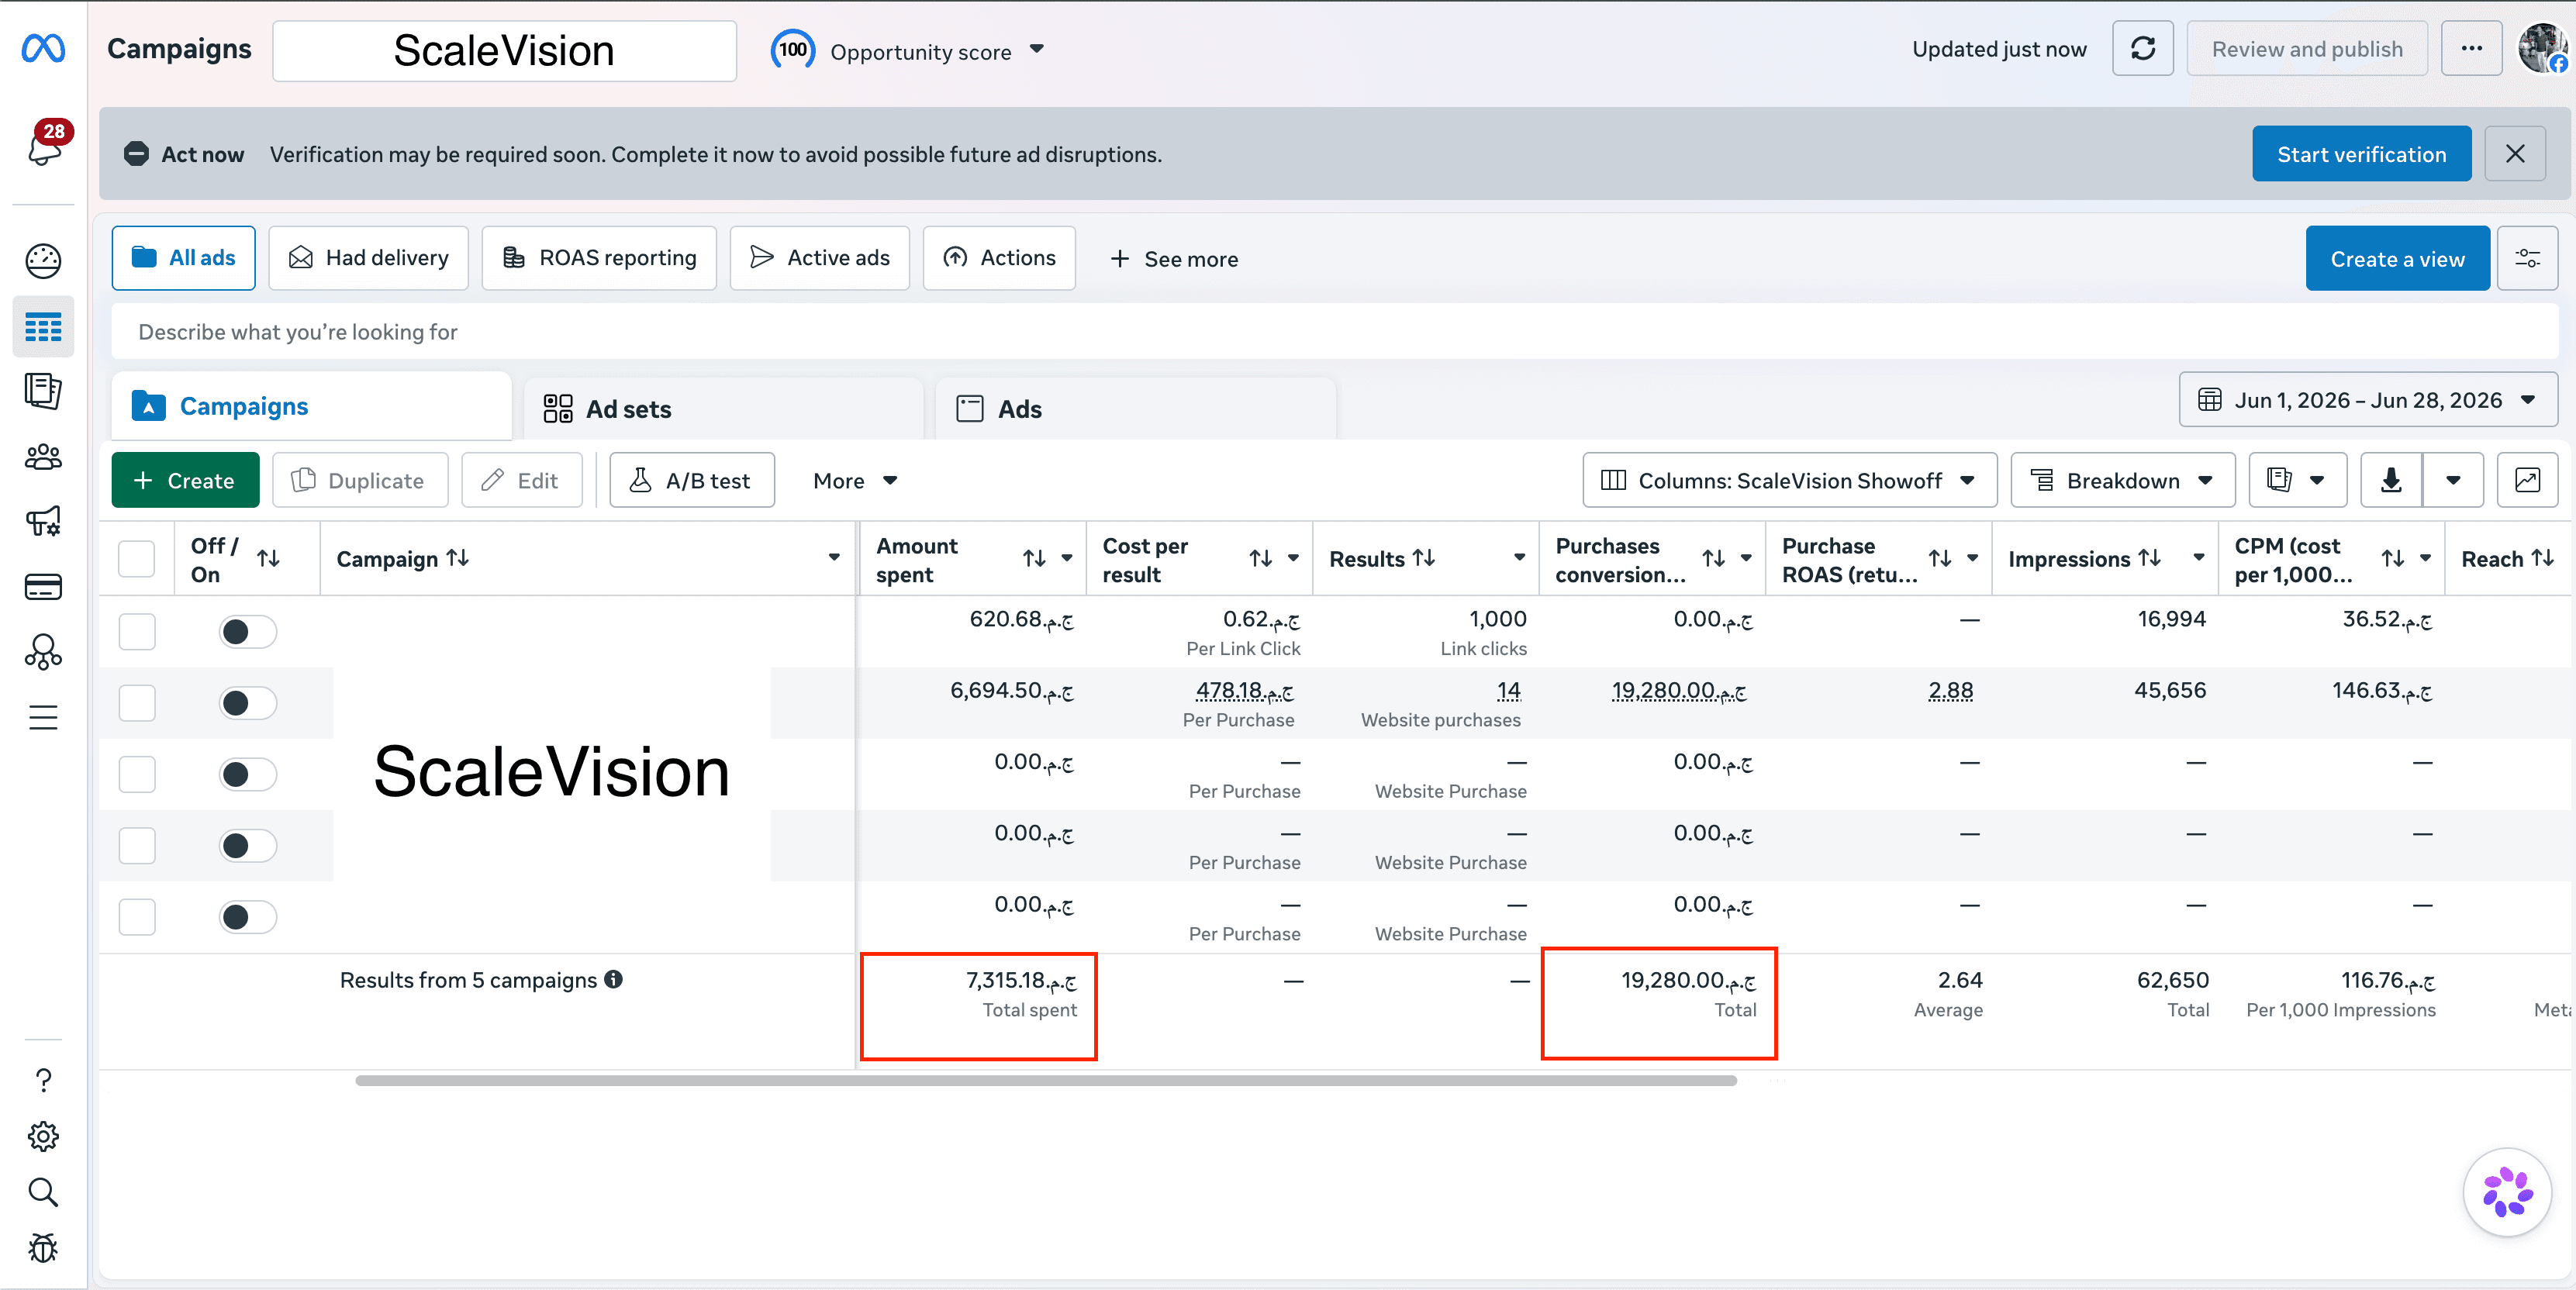2576x1290 pixels.
Task: Select all campaigns header checkbox
Action: 137,559
